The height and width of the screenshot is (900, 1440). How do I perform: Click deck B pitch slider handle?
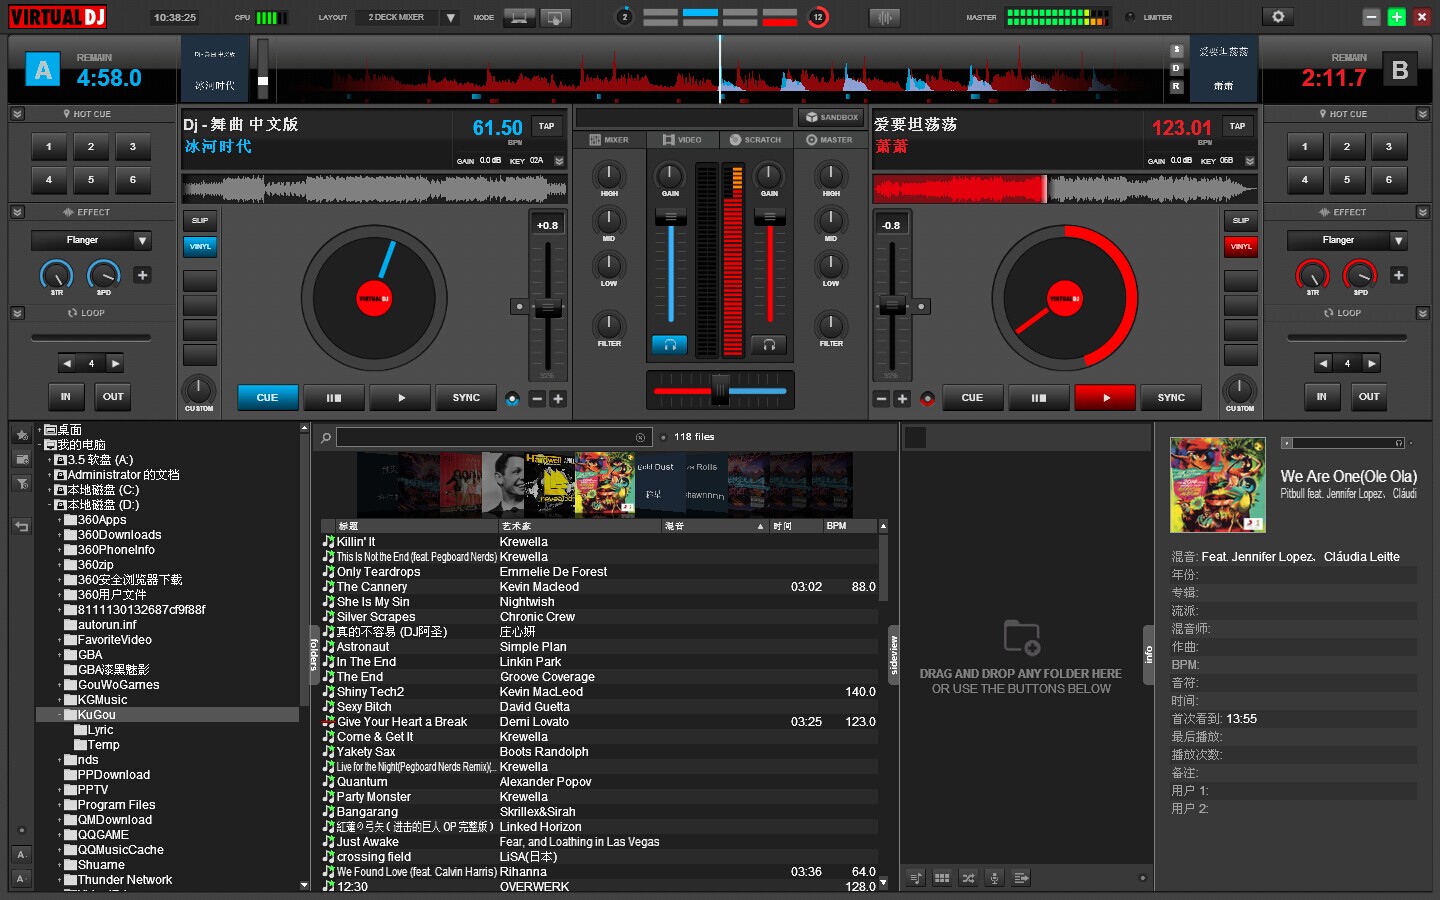pyautogui.click(x=891, y=305)
